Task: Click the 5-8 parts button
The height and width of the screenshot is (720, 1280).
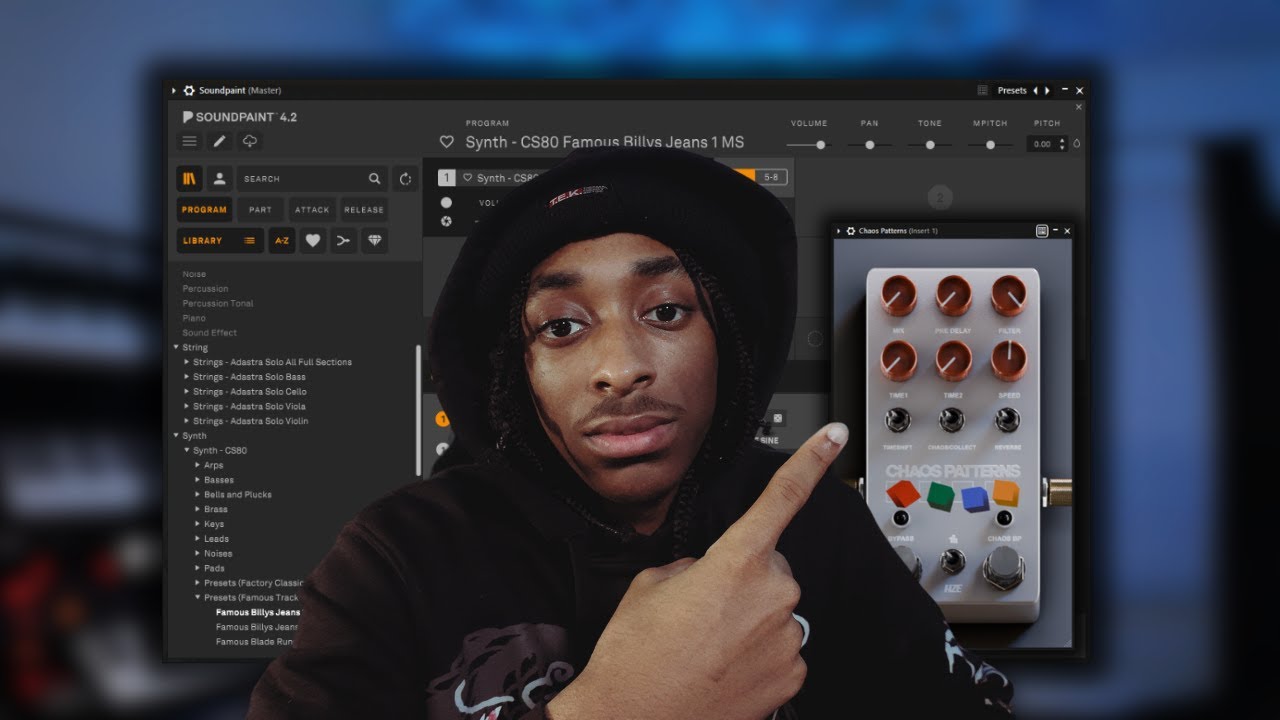Action: coord(771,177)
